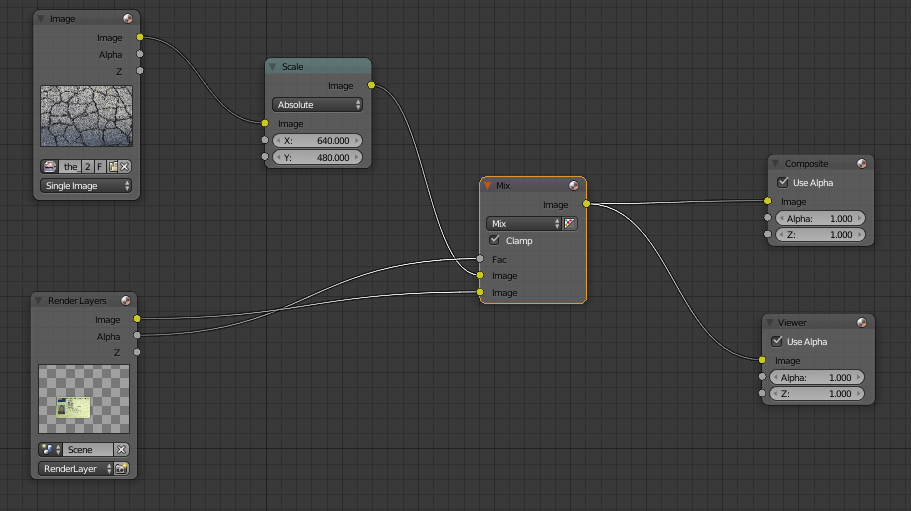Click the open image file folder icon
Image resolution: width=911 pixels, height=511 pixels.
point(113,167)
